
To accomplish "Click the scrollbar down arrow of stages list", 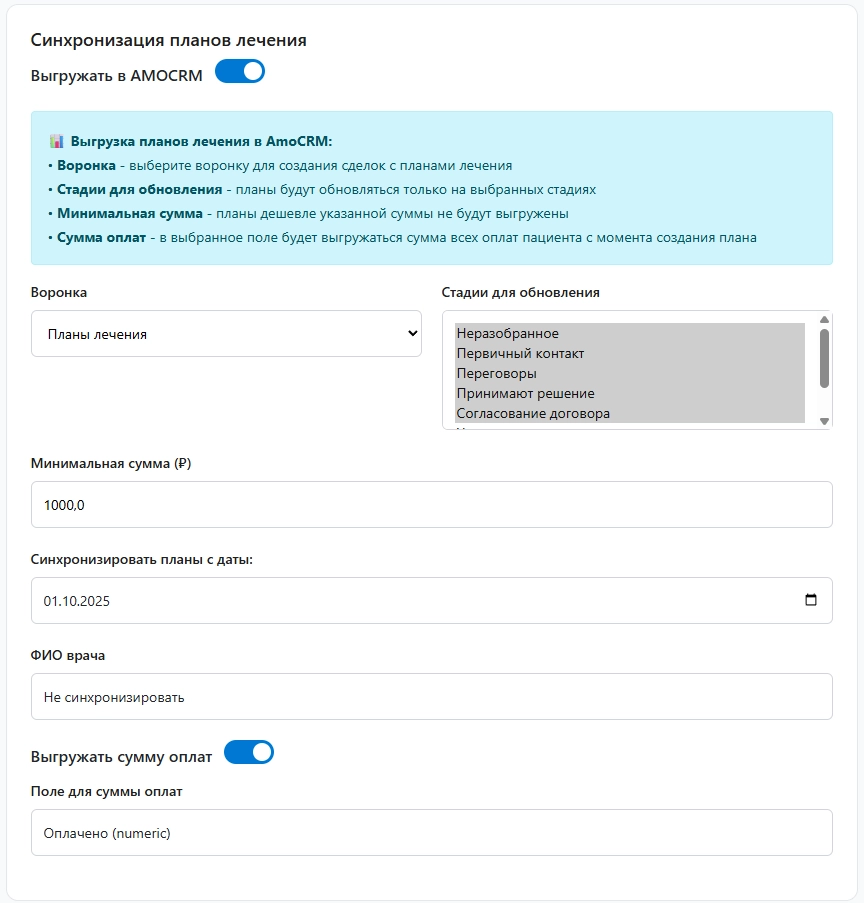I will [823, 422].
